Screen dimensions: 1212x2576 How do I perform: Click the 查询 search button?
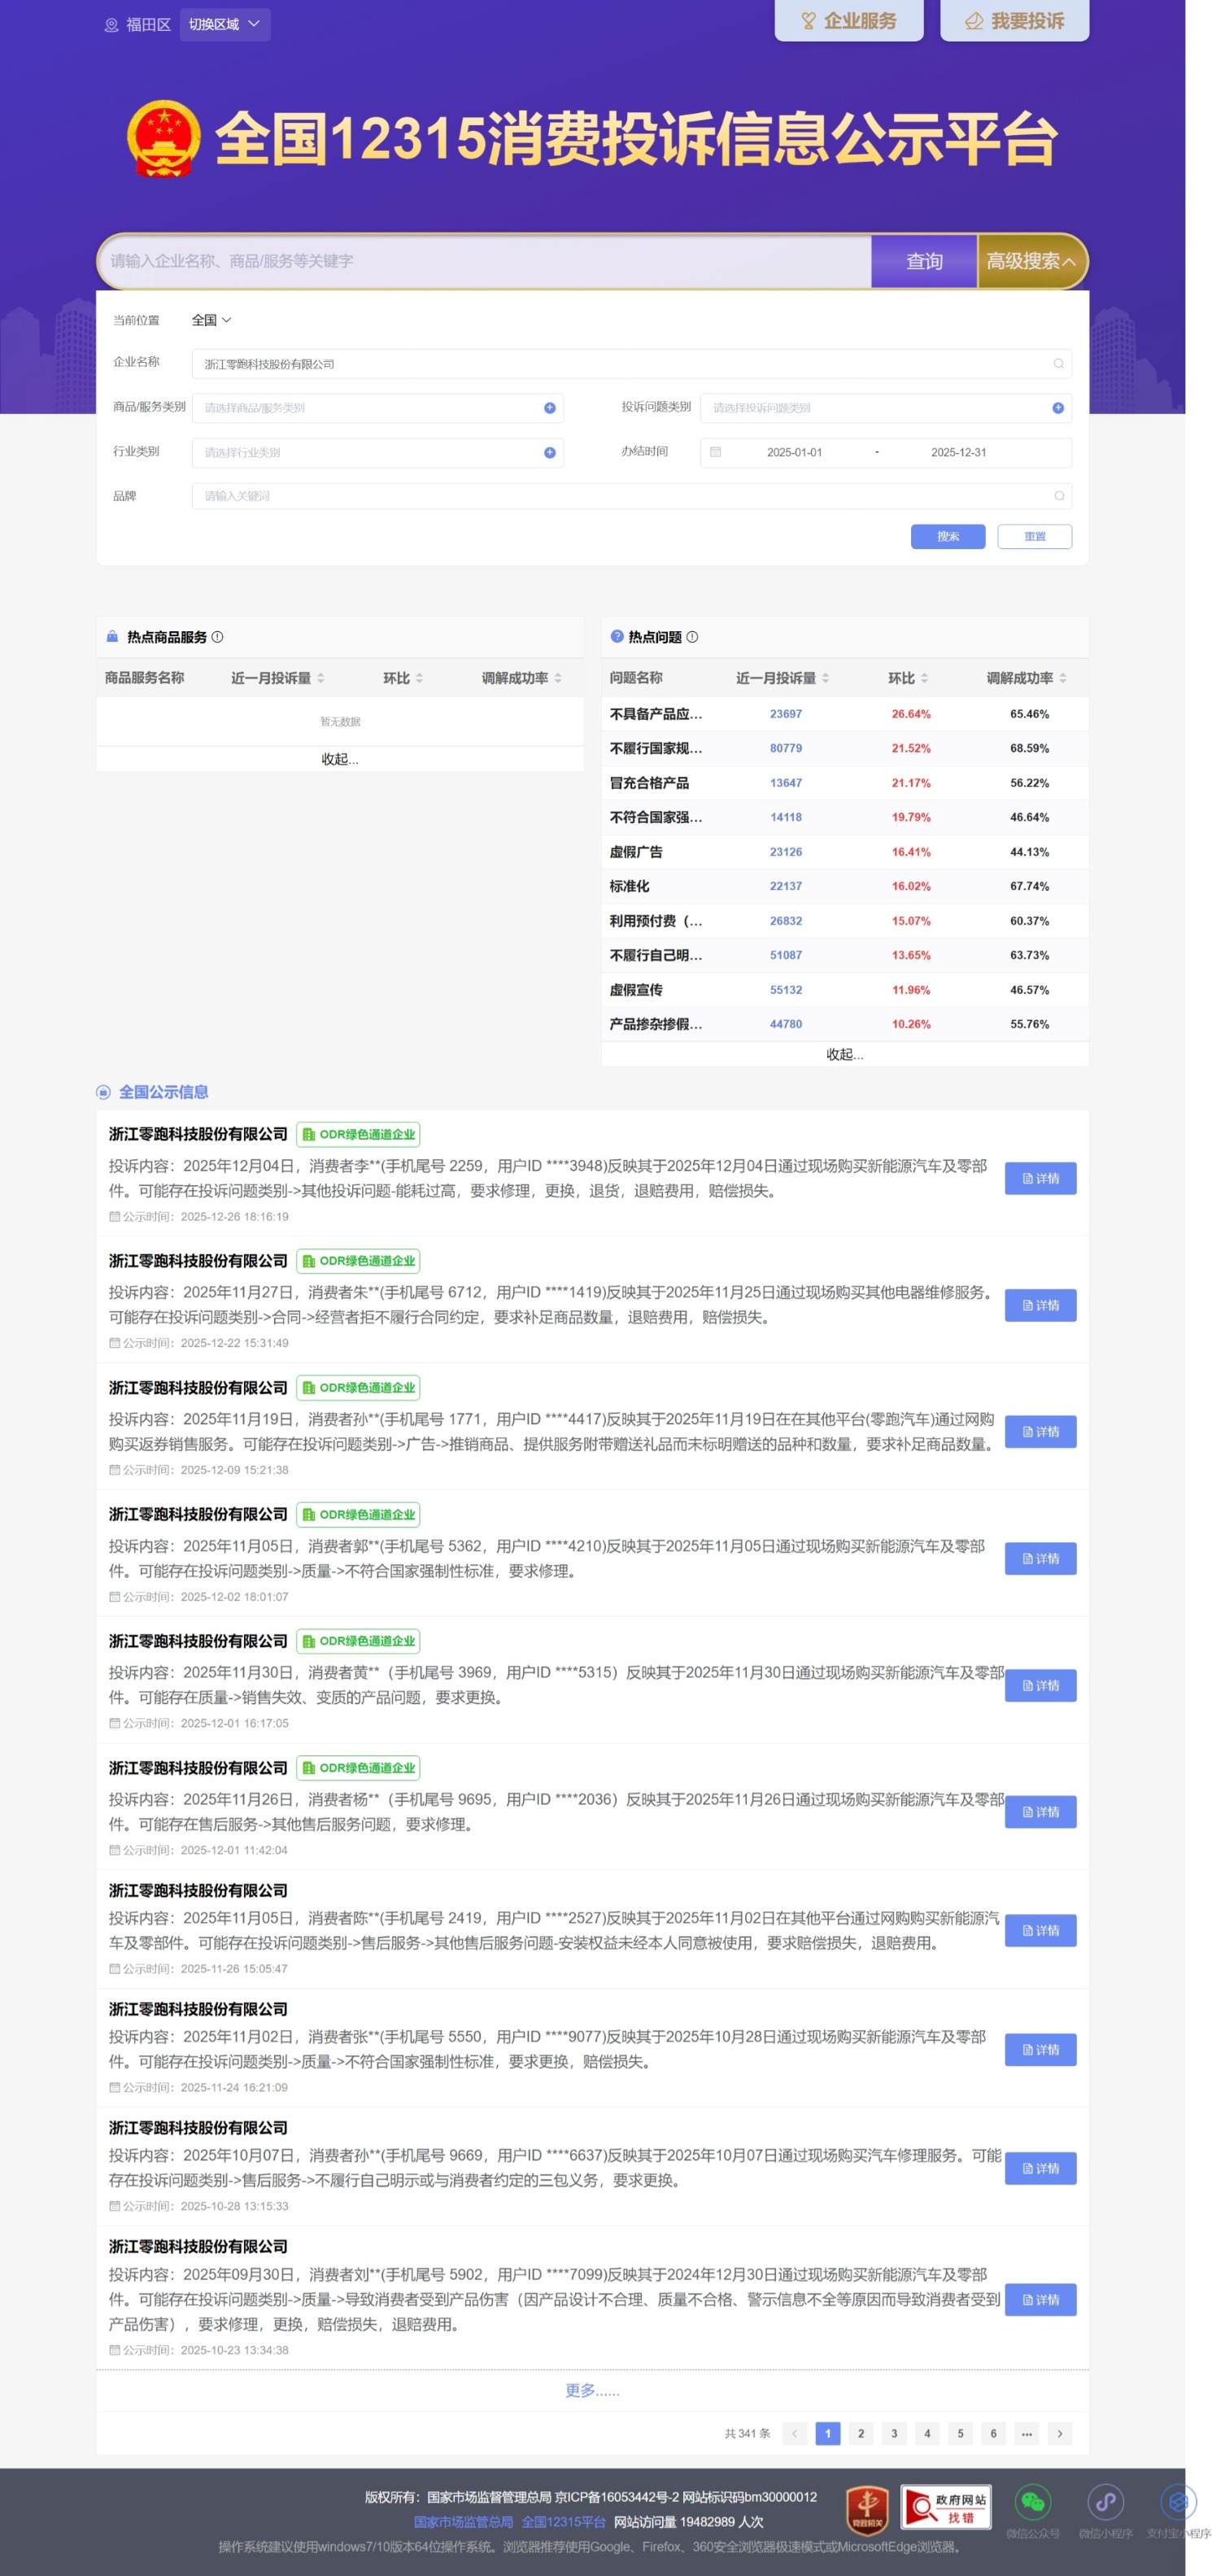[924, 261]
